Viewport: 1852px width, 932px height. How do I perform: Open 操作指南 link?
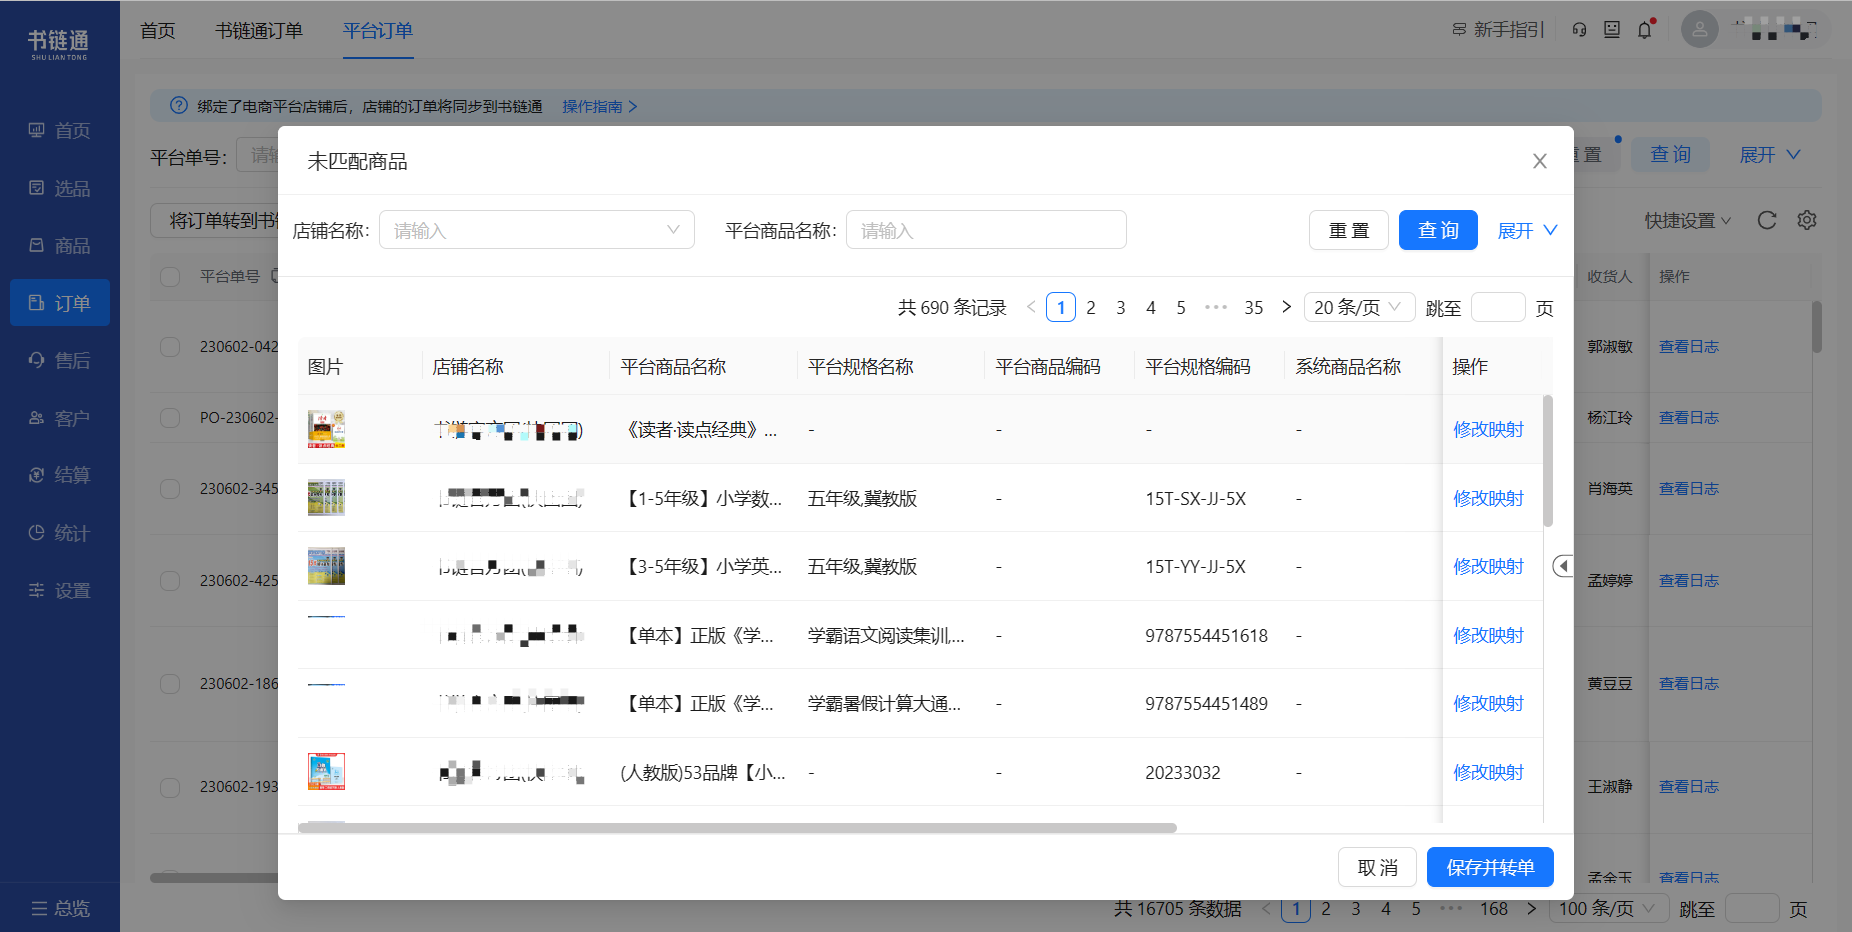599,106
